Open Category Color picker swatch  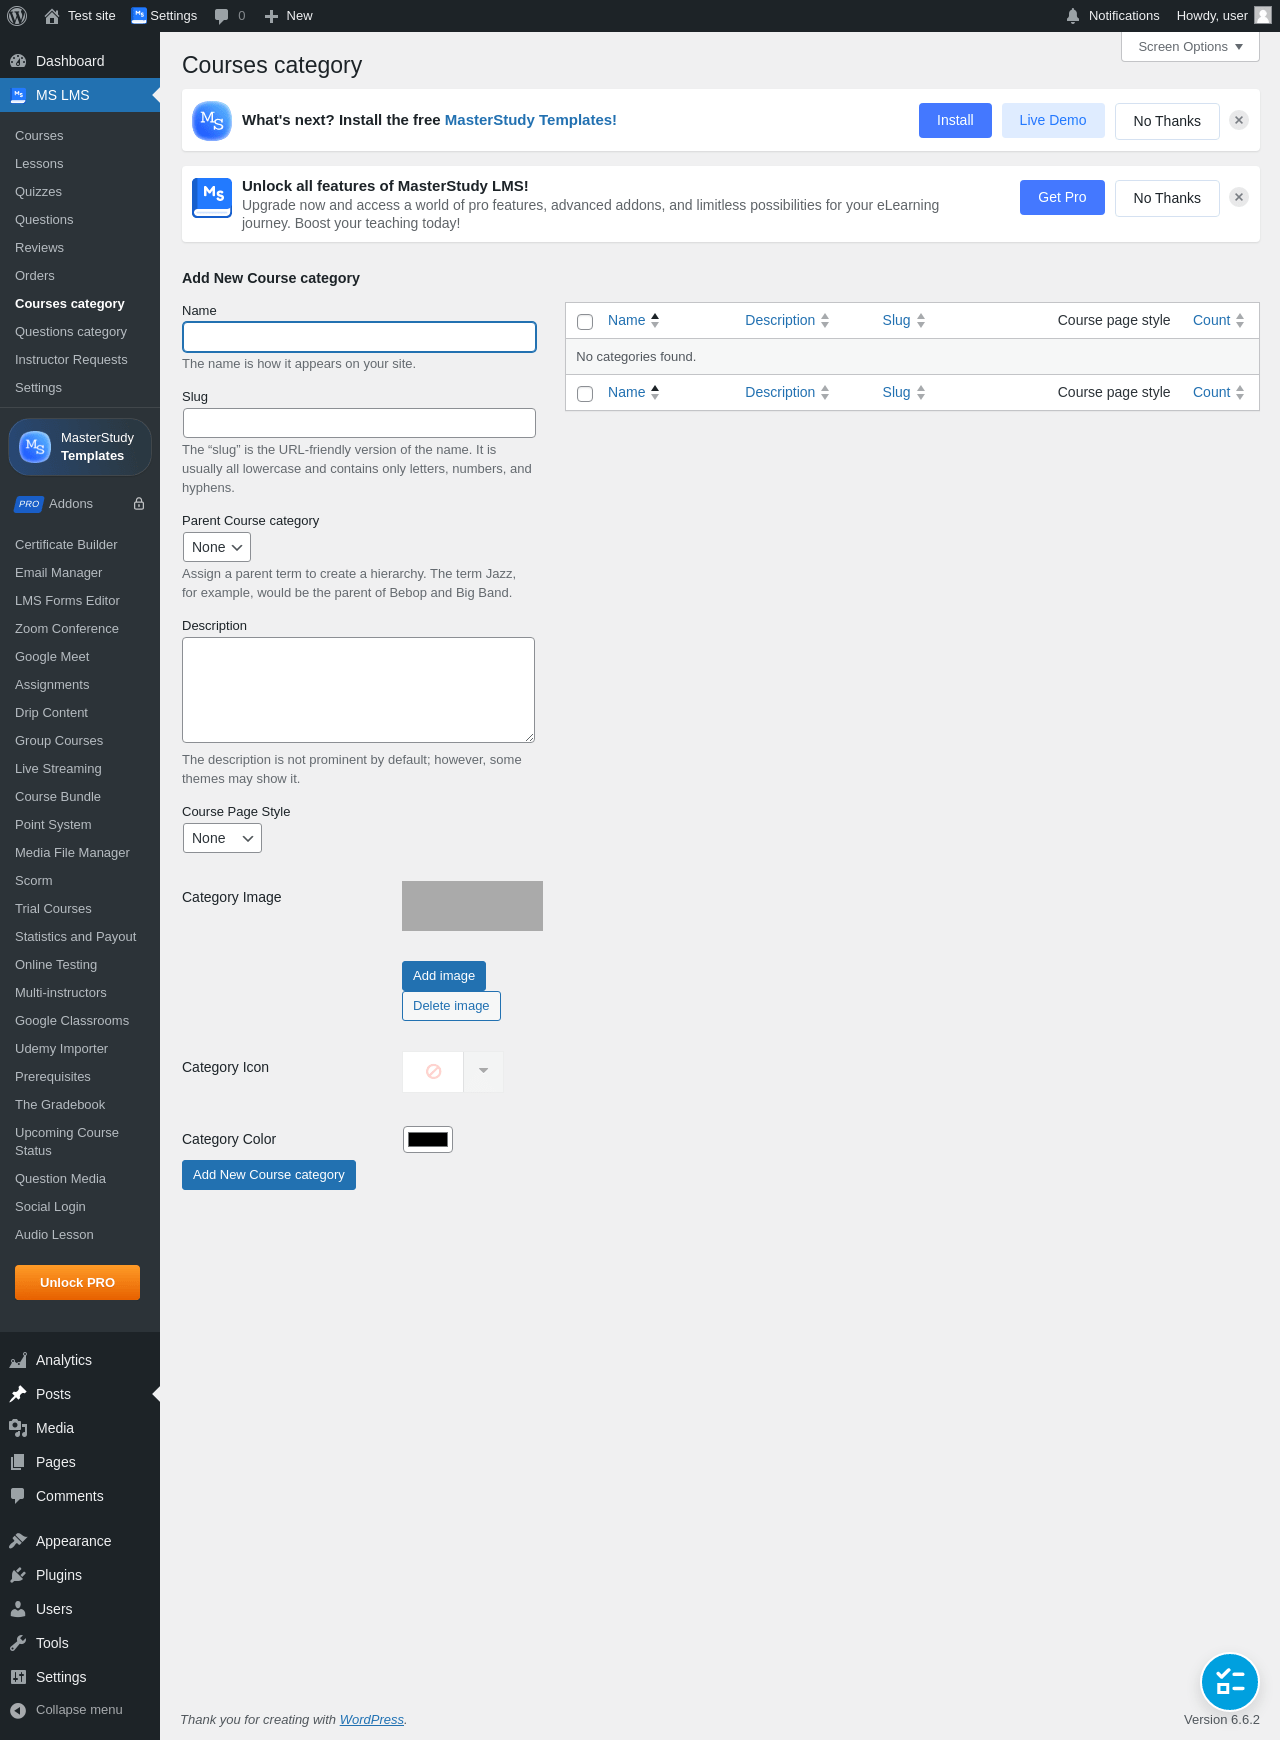[x=428, y=1139]
